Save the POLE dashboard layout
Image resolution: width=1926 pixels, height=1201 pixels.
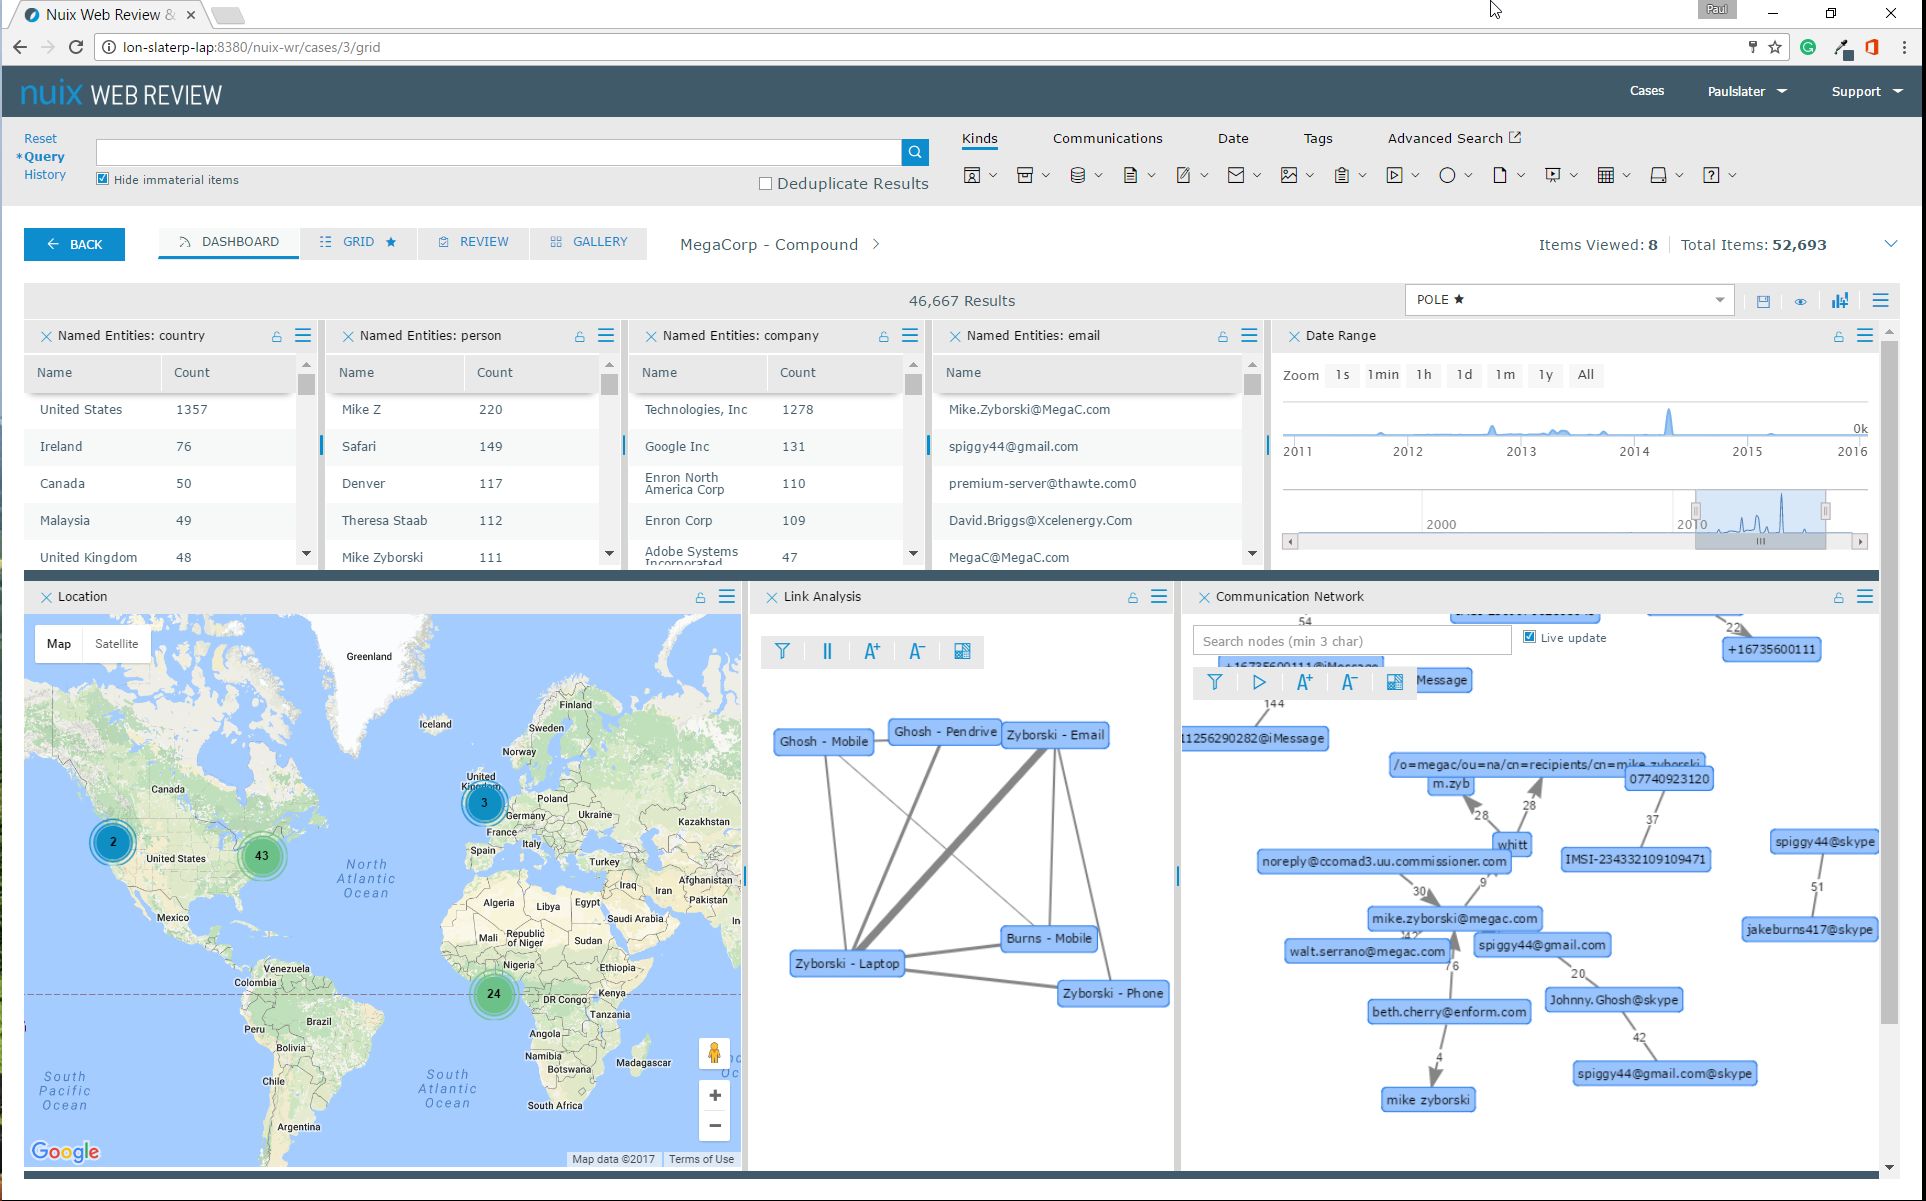click(x=1763, y=301)
